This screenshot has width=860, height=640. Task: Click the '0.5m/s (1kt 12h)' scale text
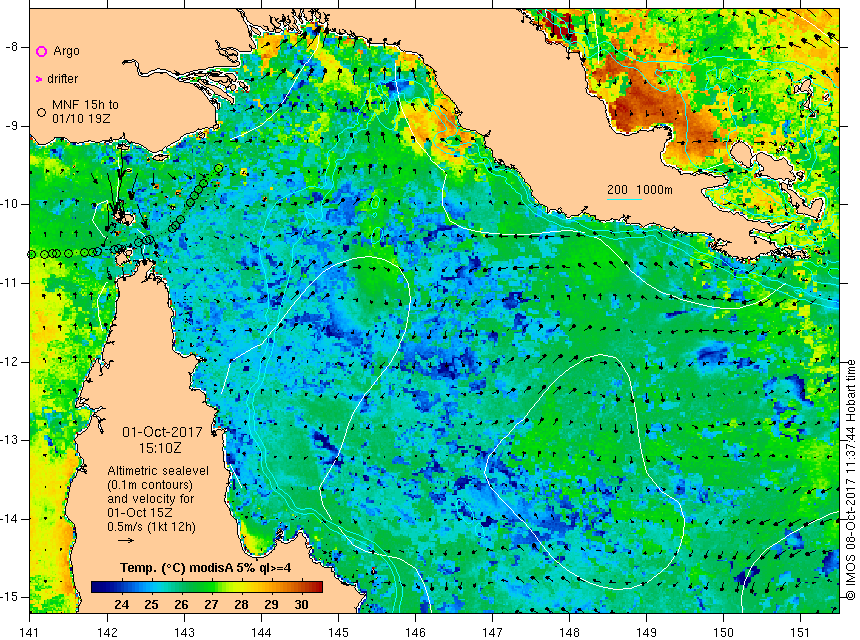151,527
